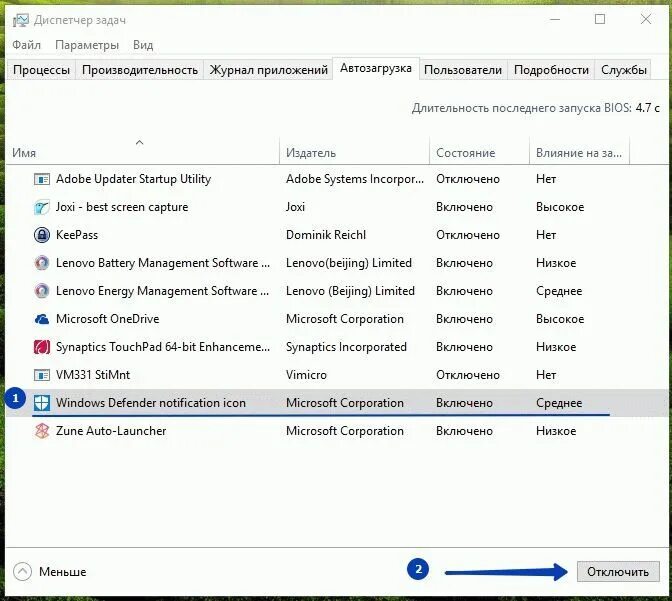Select Synaptics TouchPad 64-bit Enhanceme... name
The image size is (672, 601).
[163, 347]
